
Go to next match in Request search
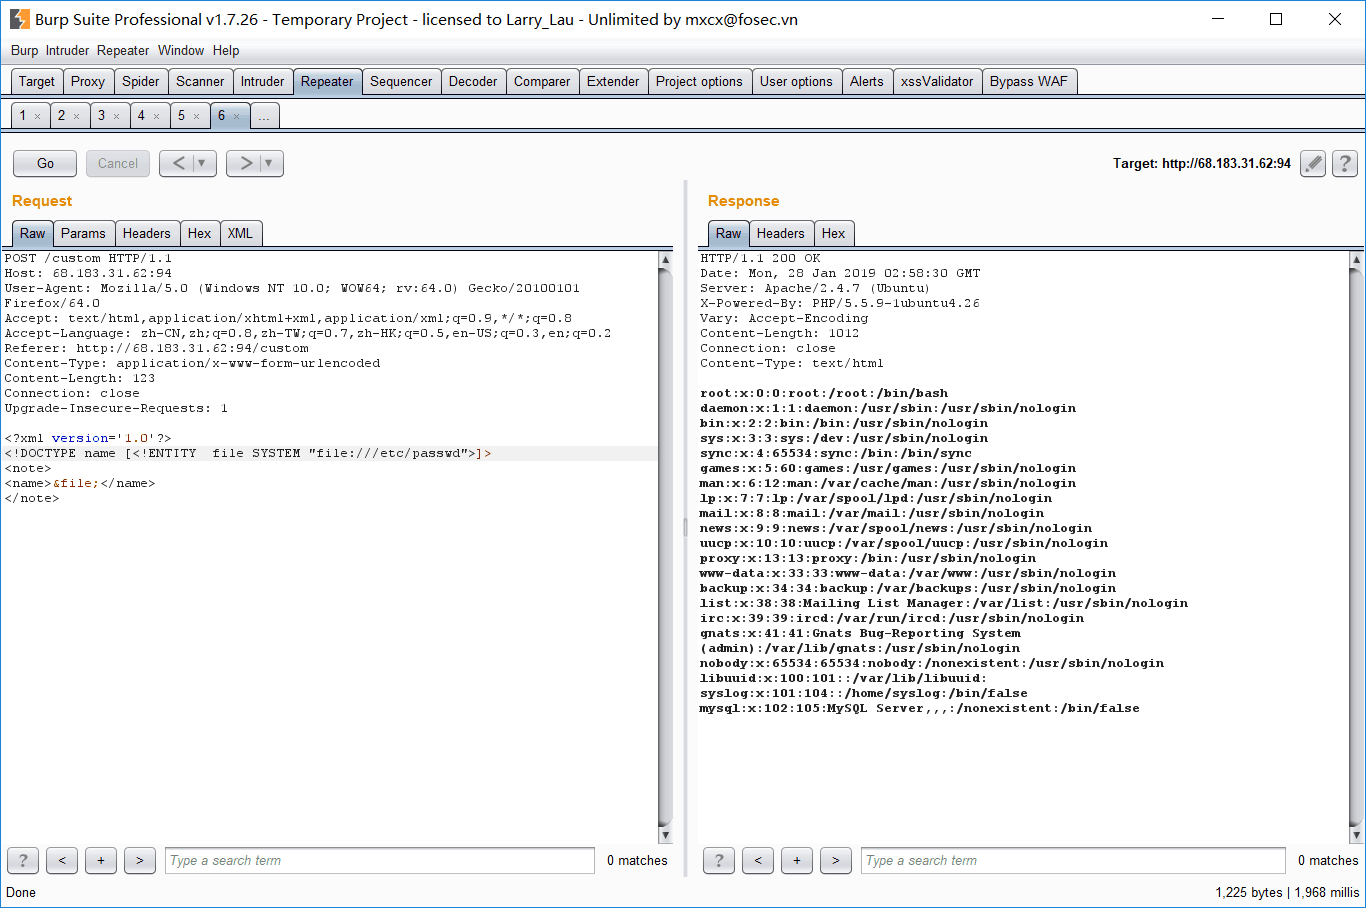[x=140, y=860]
